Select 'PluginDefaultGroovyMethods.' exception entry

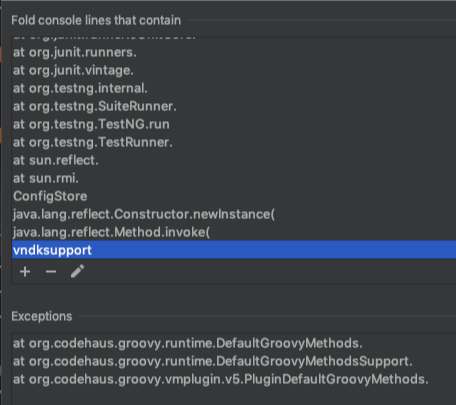pyautogui.click(x=234, y=379)
